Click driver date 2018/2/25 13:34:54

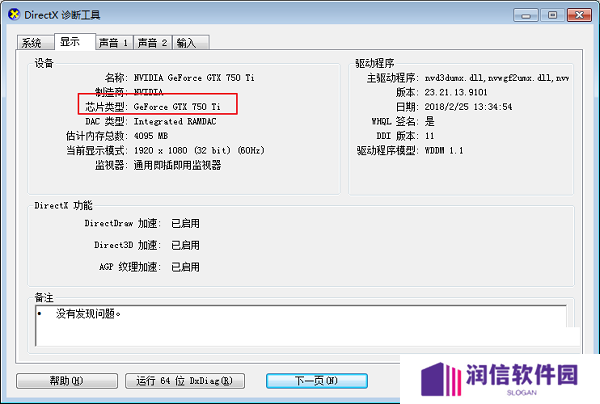pos(468,107)
